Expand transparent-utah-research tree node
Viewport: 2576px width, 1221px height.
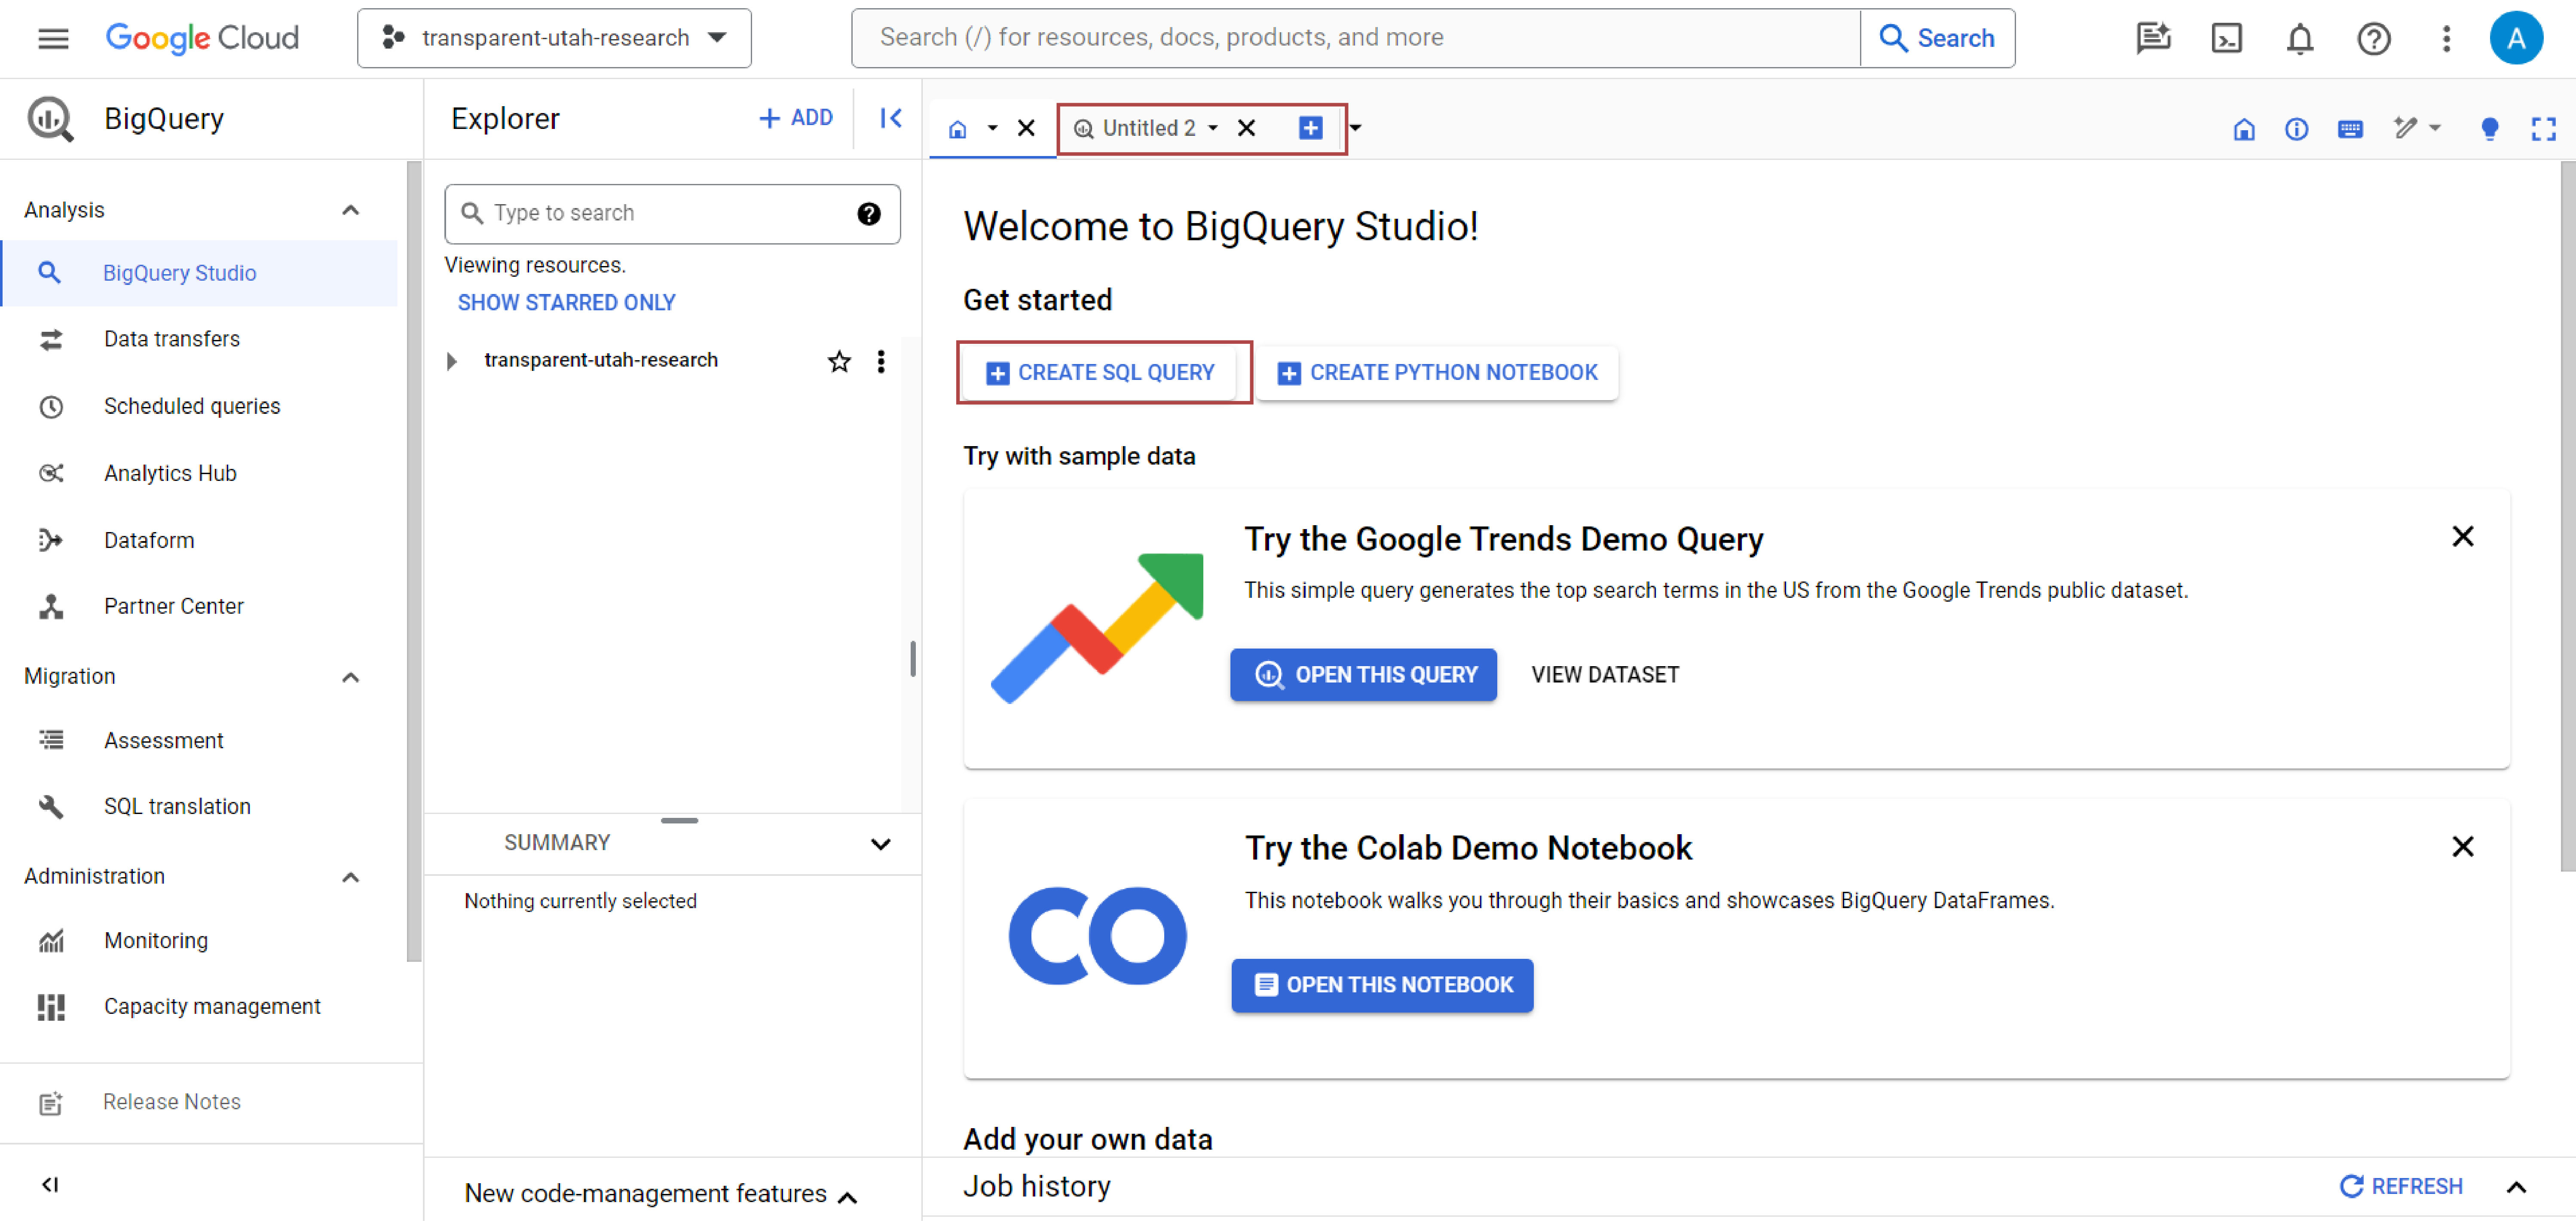[x=452, y=361]
